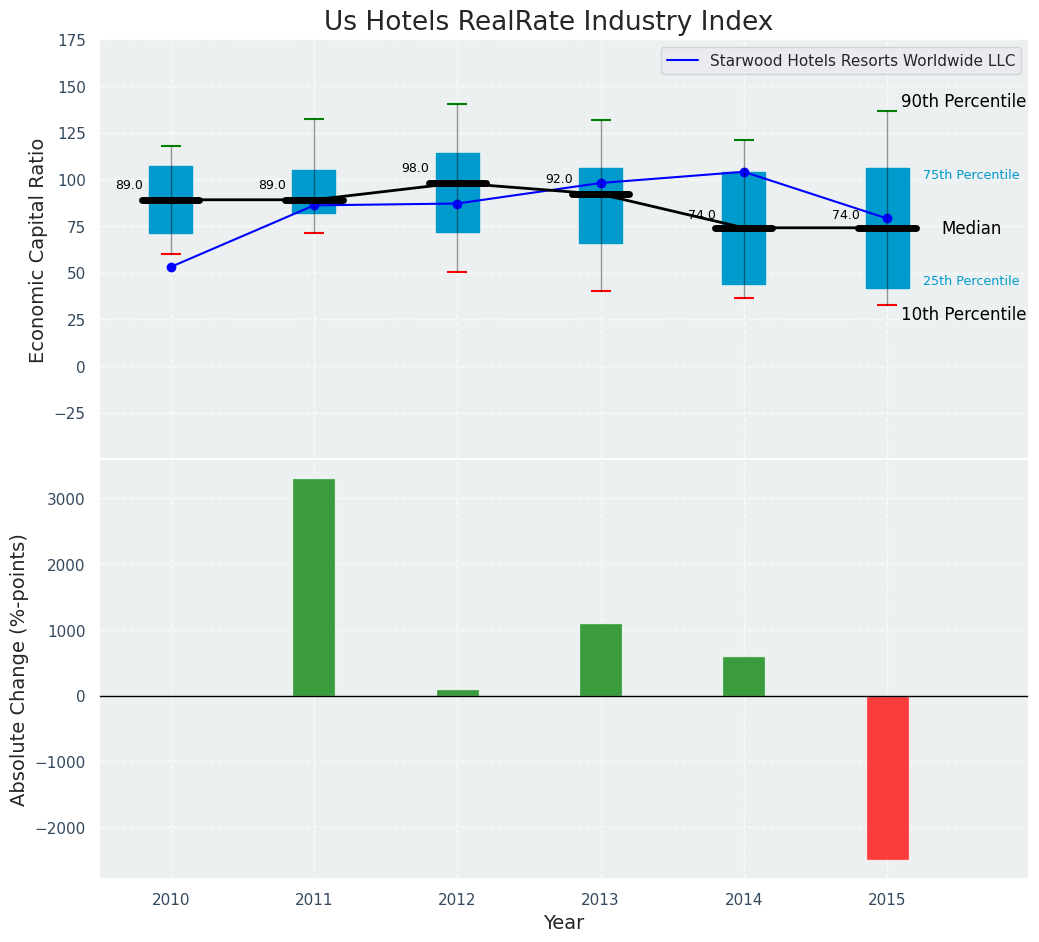Click the 98.0 median value label
1039x942 pixels.
[415, 168]
